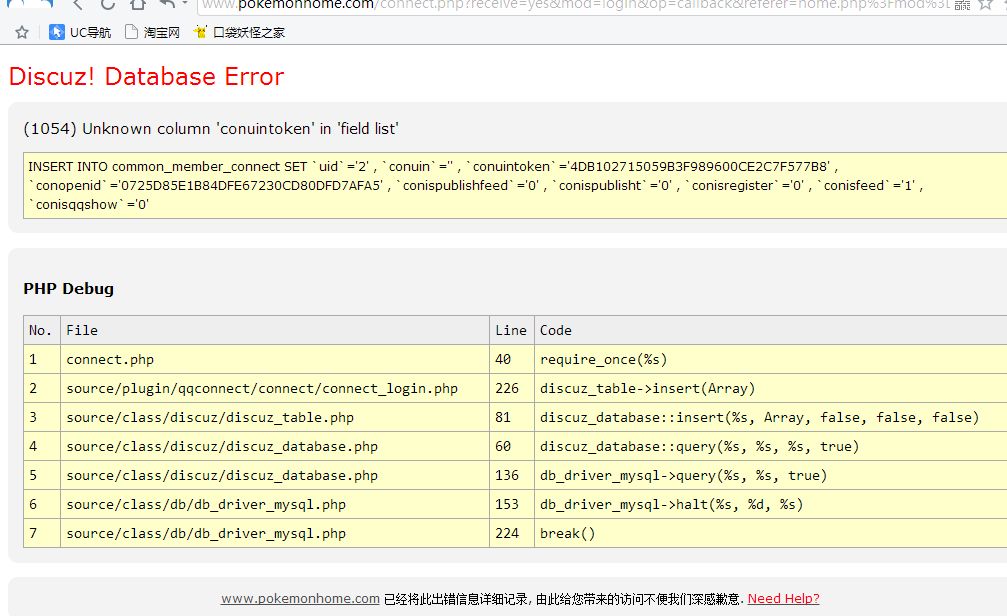
Task: Click line number 224 cell
Action: click(512, 532)
